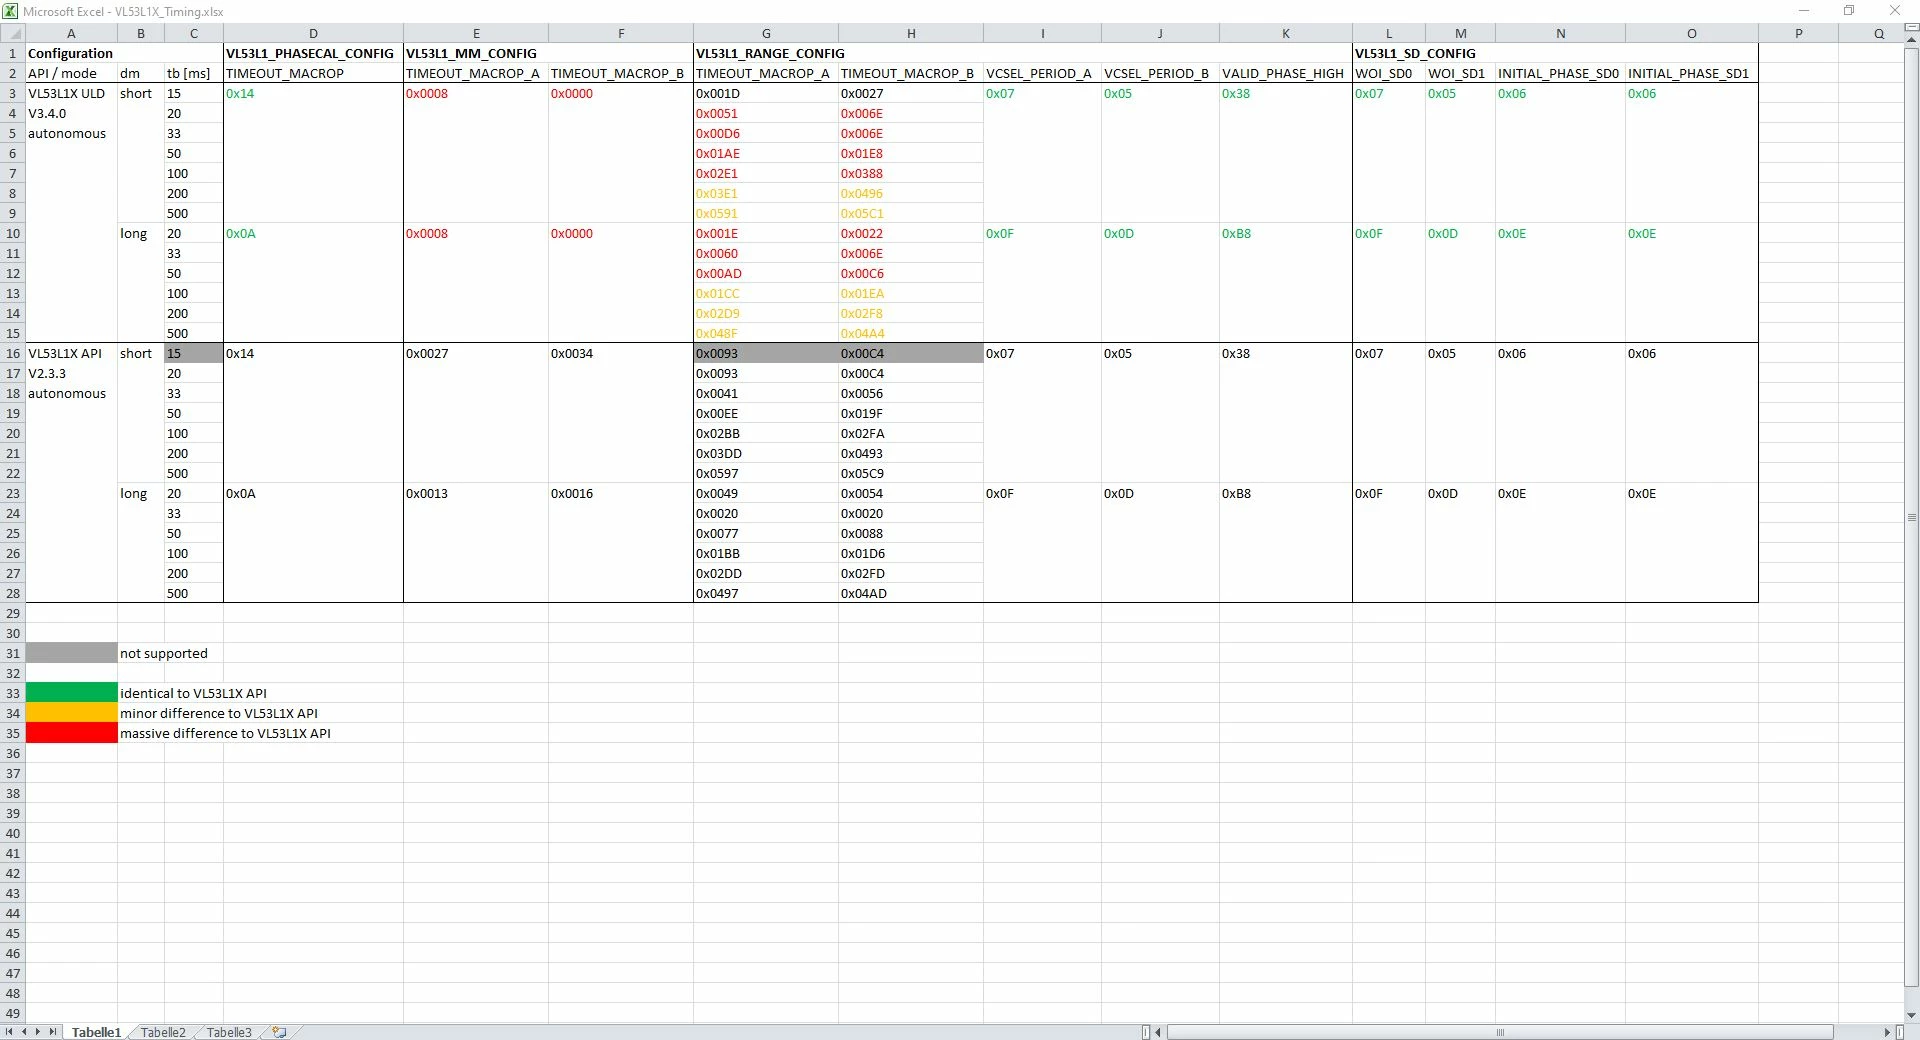Click horizontal scrollbar left arrow
Screen dimensions: 1920x1040
point(1158,1032)
